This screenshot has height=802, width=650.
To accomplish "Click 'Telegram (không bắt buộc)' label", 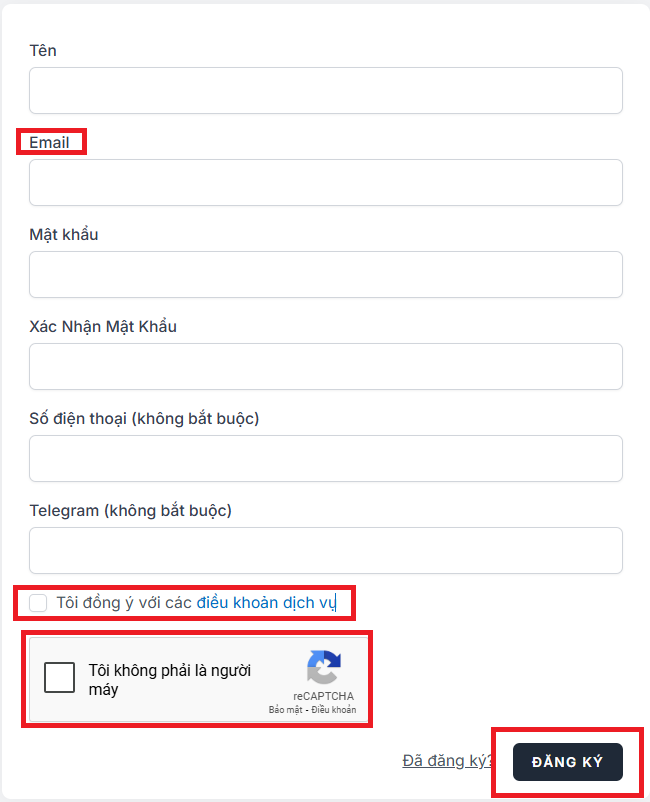I will pyautogui.click(x=130, y=511).
